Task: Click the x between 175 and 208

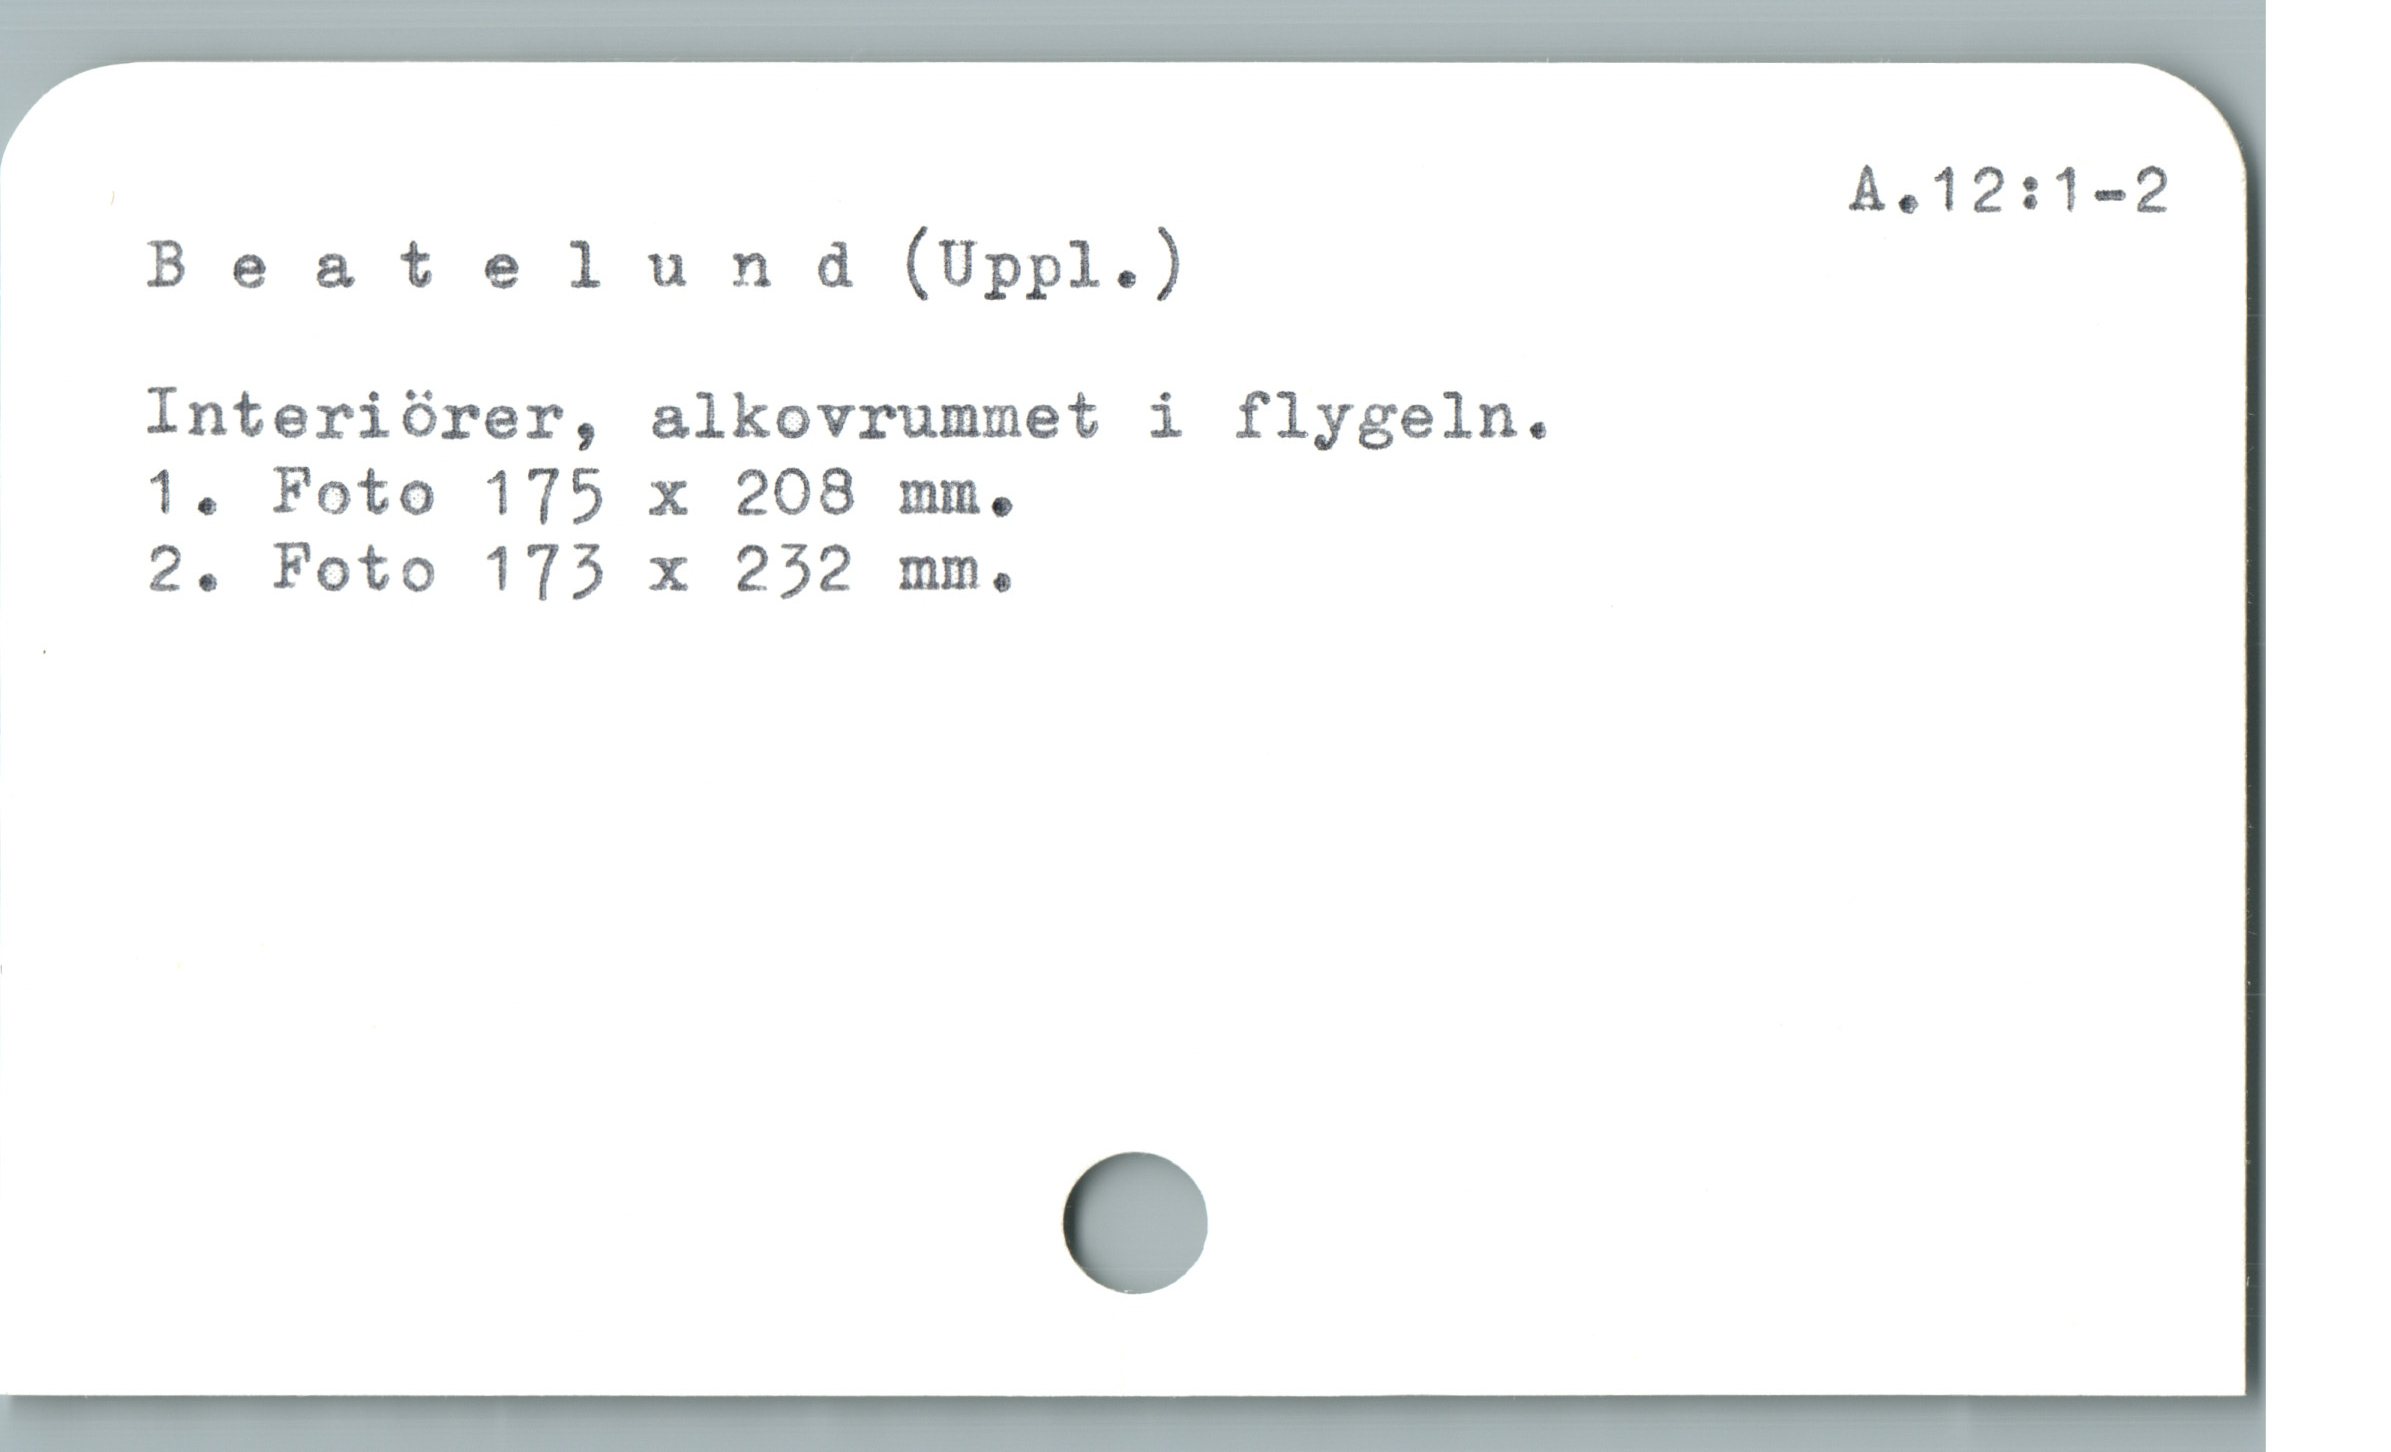Action: (x=669, y=499)
